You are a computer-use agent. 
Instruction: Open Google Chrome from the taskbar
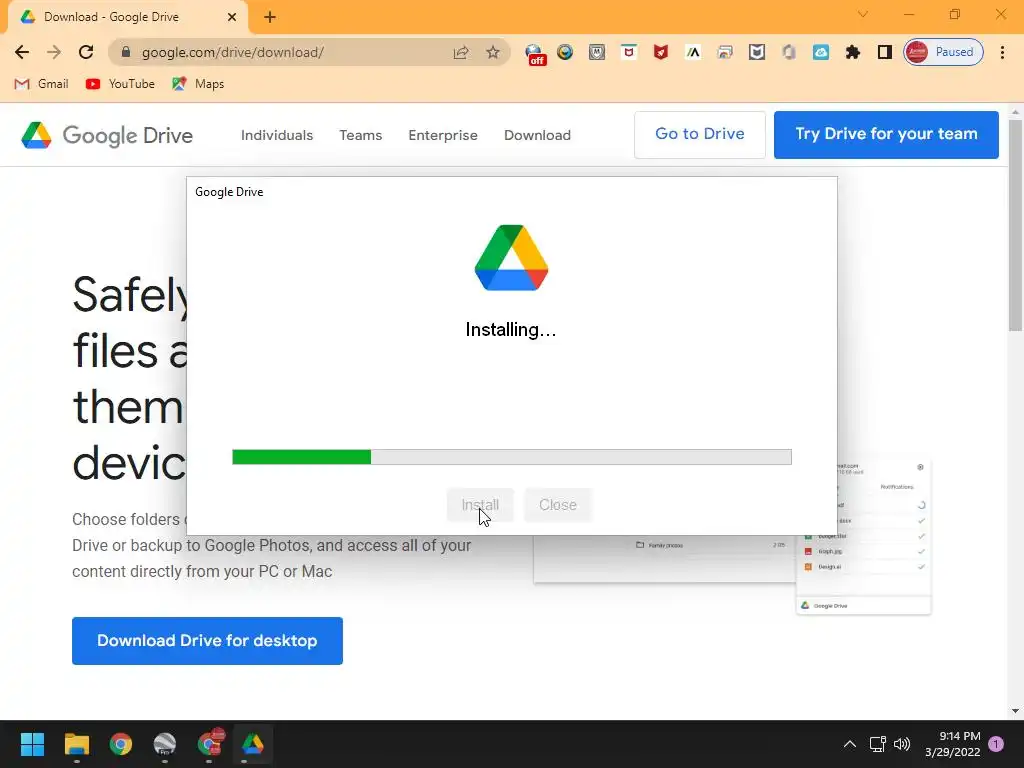(x=121, y=744)
